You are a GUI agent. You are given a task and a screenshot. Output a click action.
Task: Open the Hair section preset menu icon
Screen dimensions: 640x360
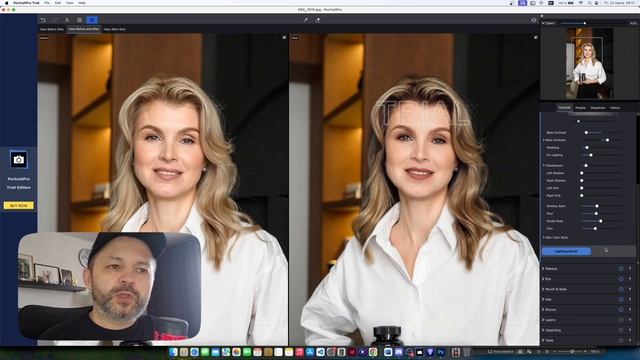(x=630, y=299)
